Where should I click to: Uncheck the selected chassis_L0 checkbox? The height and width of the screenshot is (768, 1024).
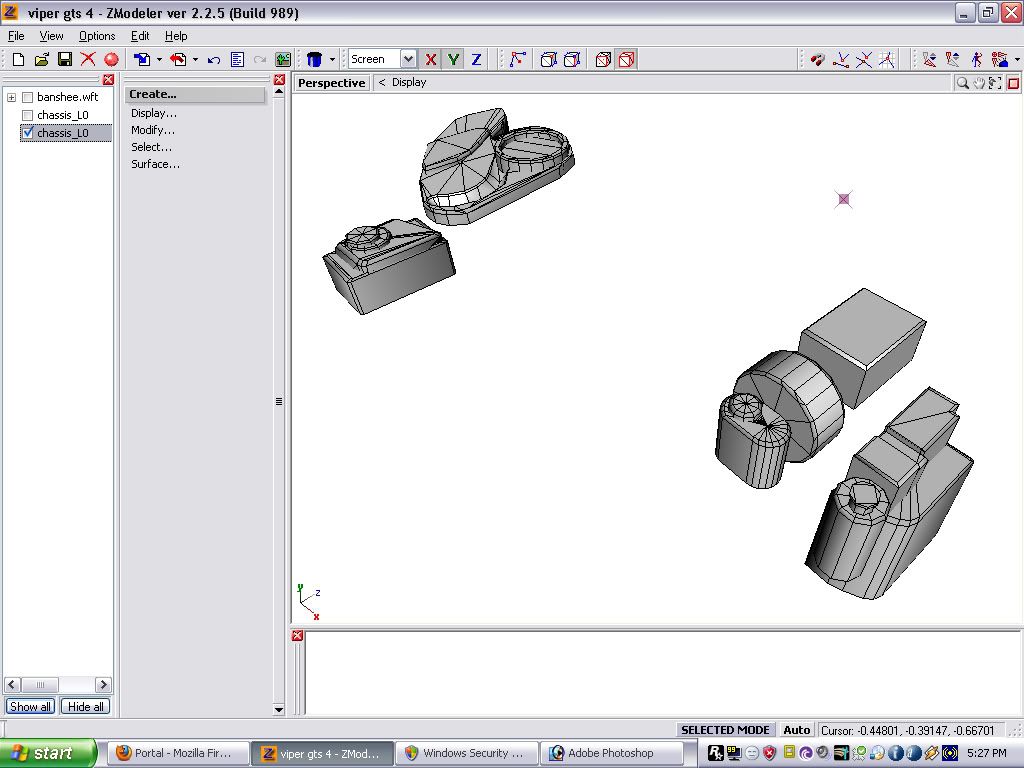(x=28, y=132)
